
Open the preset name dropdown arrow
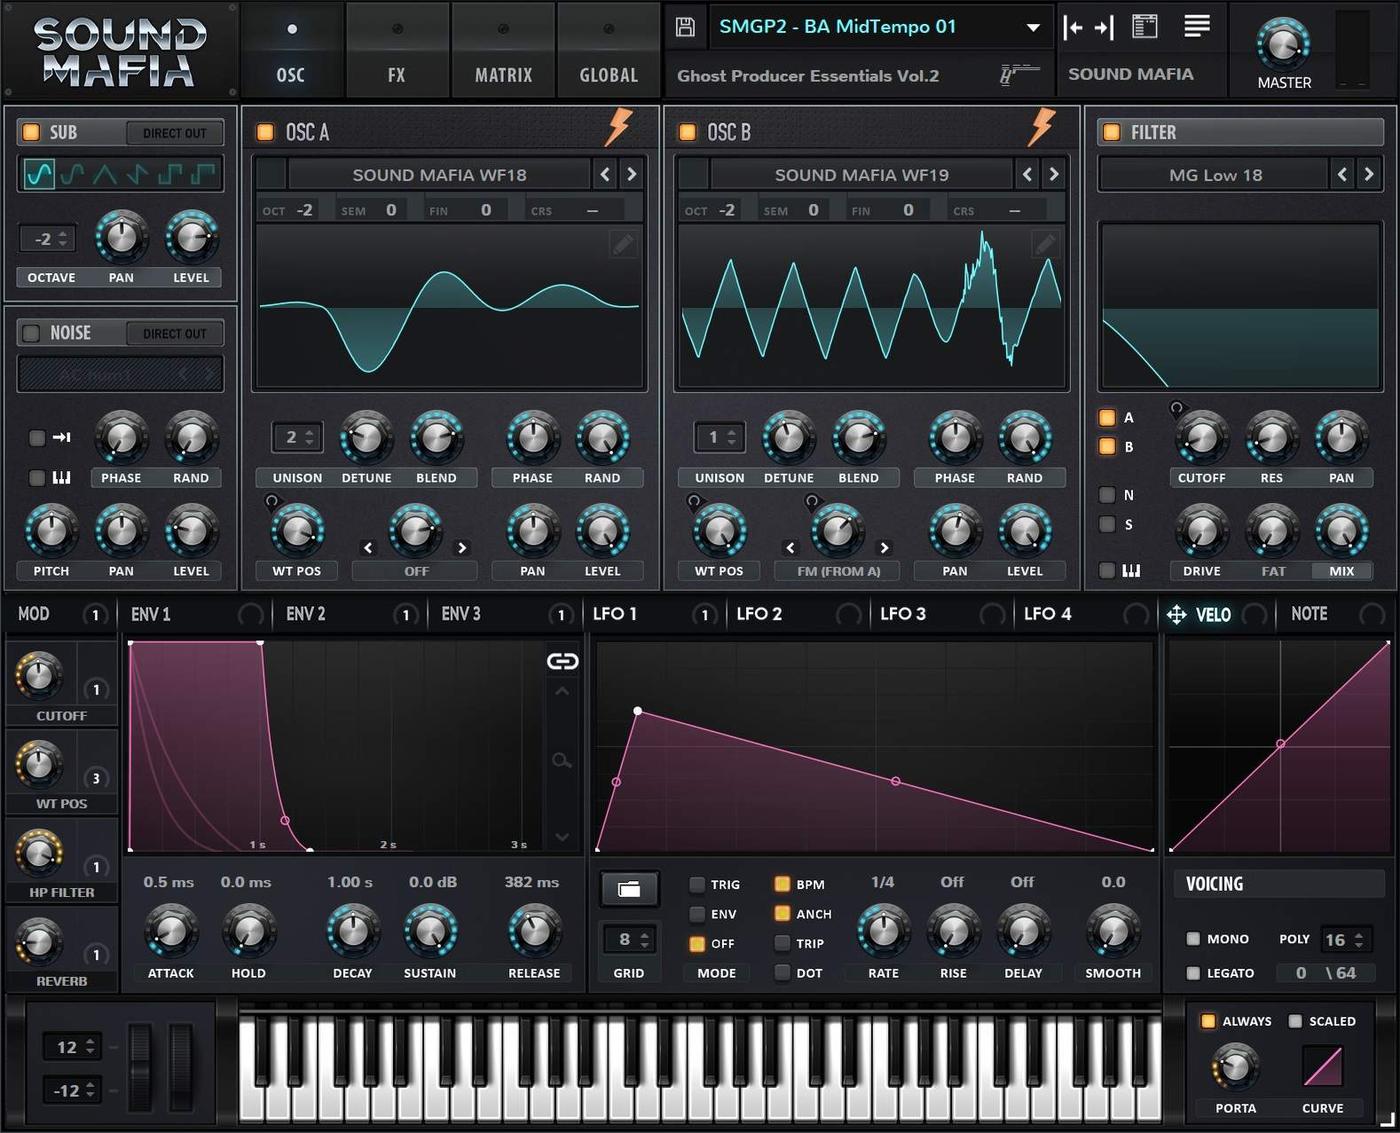[x=1033, y=28]
